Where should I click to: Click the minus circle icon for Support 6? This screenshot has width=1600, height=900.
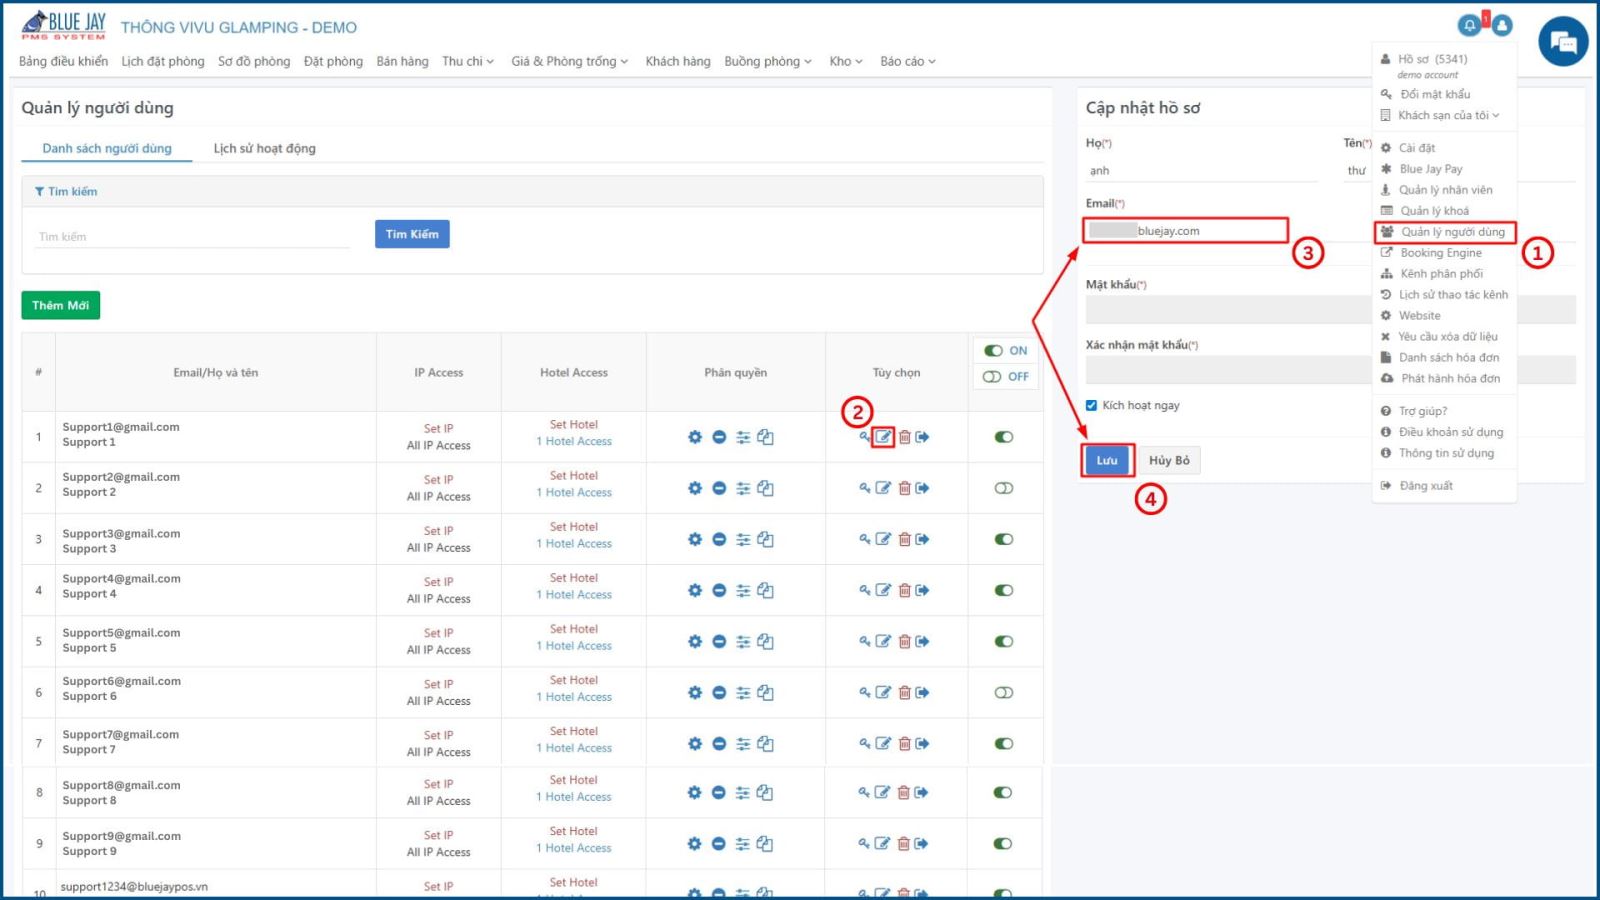[x=718, y=692]
